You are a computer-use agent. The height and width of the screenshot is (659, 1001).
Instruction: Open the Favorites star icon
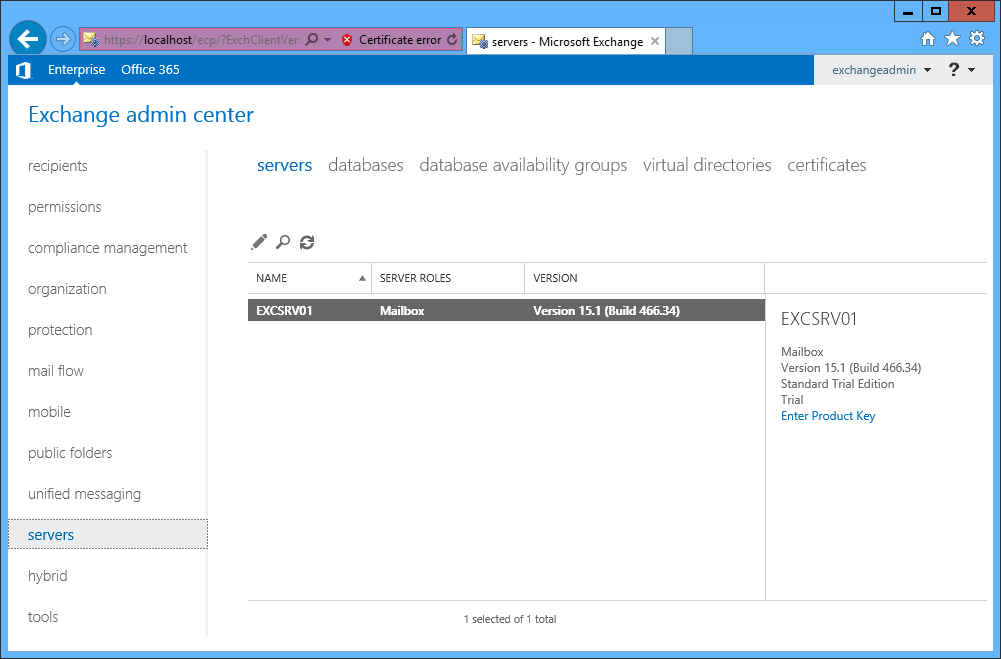point(952,39)
